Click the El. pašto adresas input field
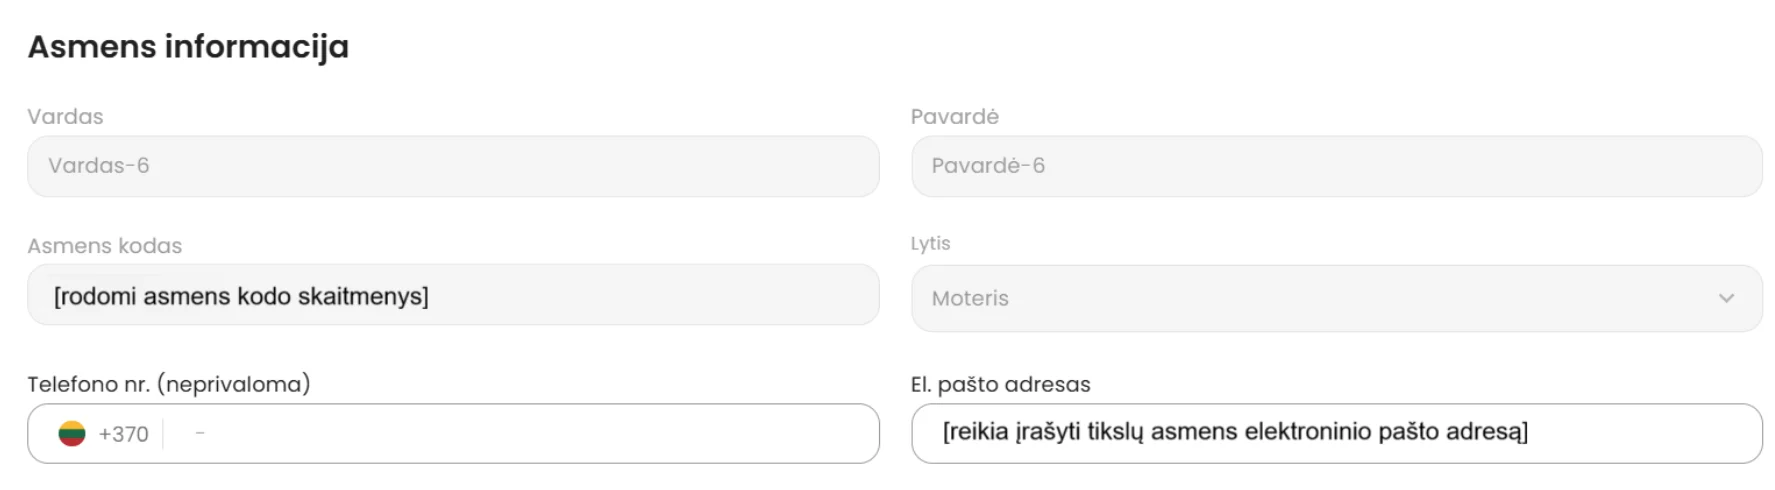This screenshot has height=490, width=1775. tap(1336, 433)
